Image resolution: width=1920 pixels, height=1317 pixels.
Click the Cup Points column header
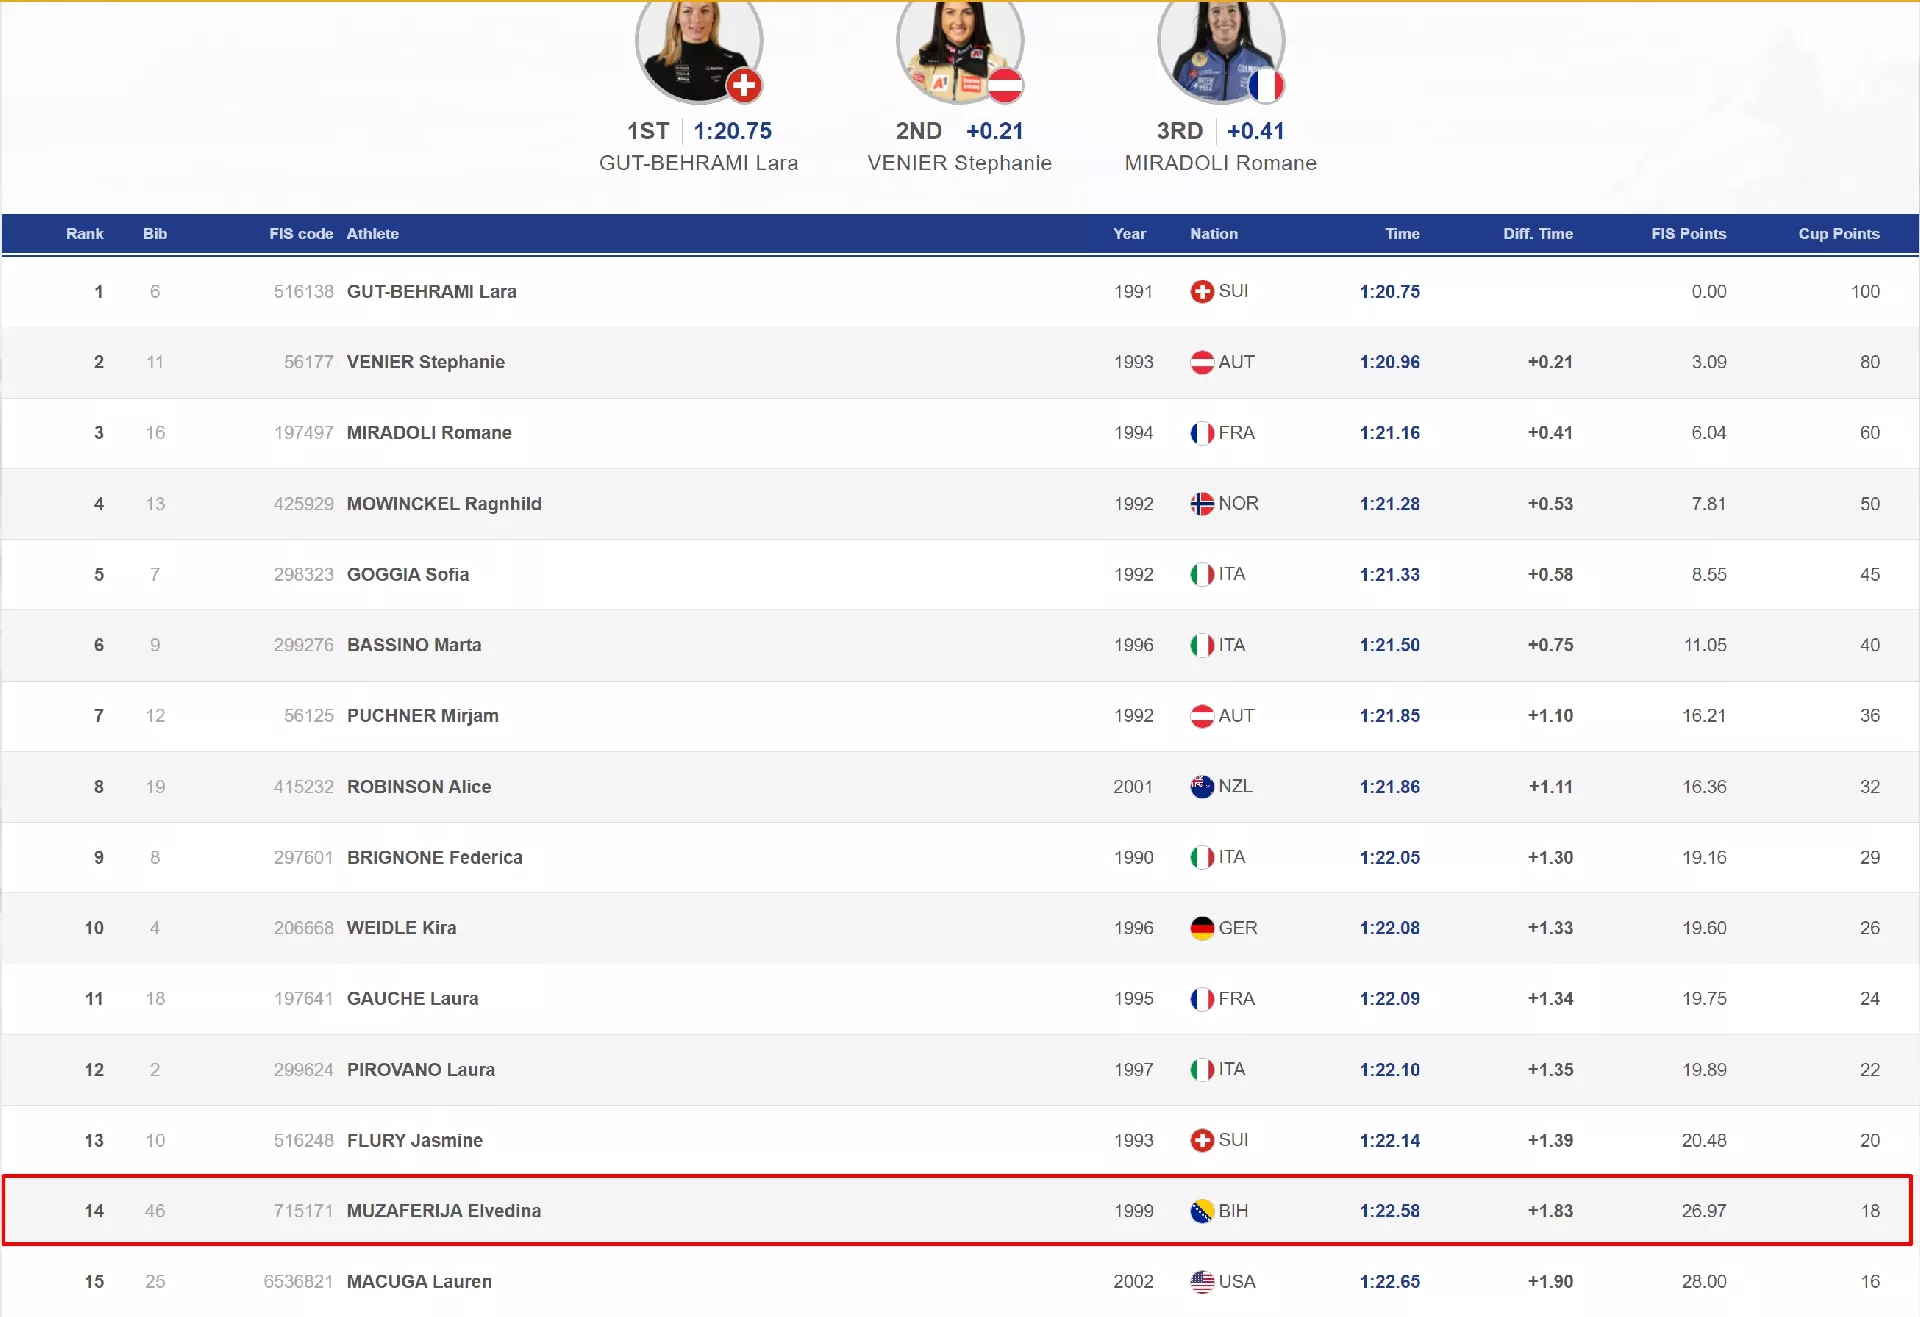click(1838, 234)
